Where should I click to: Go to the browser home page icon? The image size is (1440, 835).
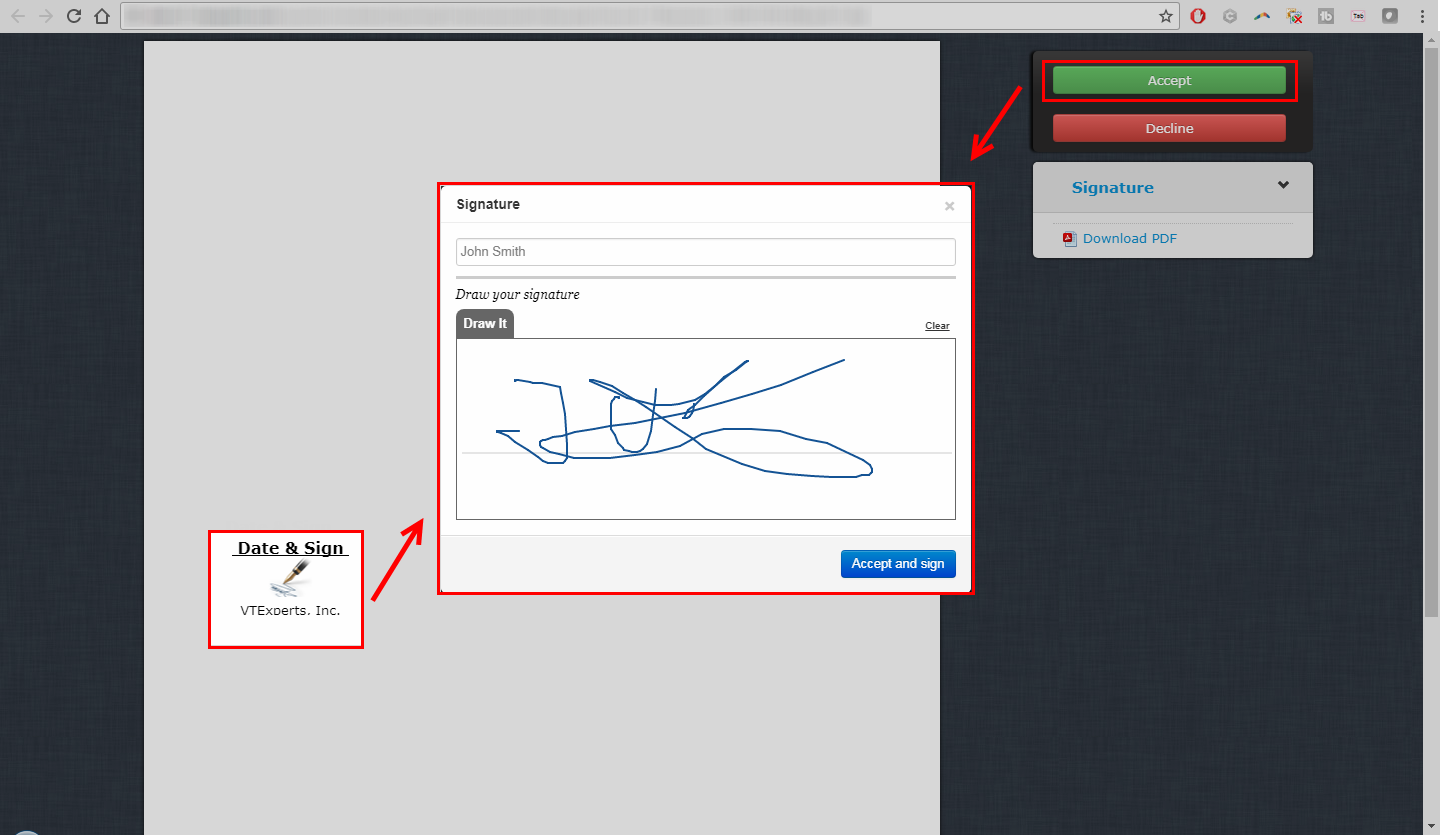tap(101, 16)
